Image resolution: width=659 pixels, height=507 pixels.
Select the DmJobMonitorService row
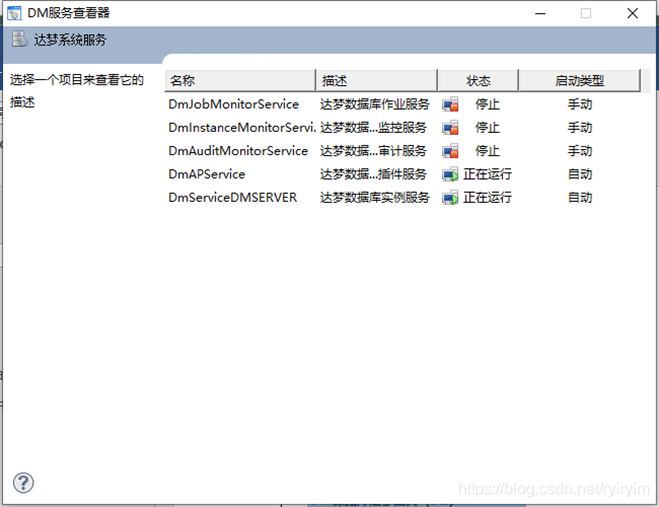click(403, 104)
